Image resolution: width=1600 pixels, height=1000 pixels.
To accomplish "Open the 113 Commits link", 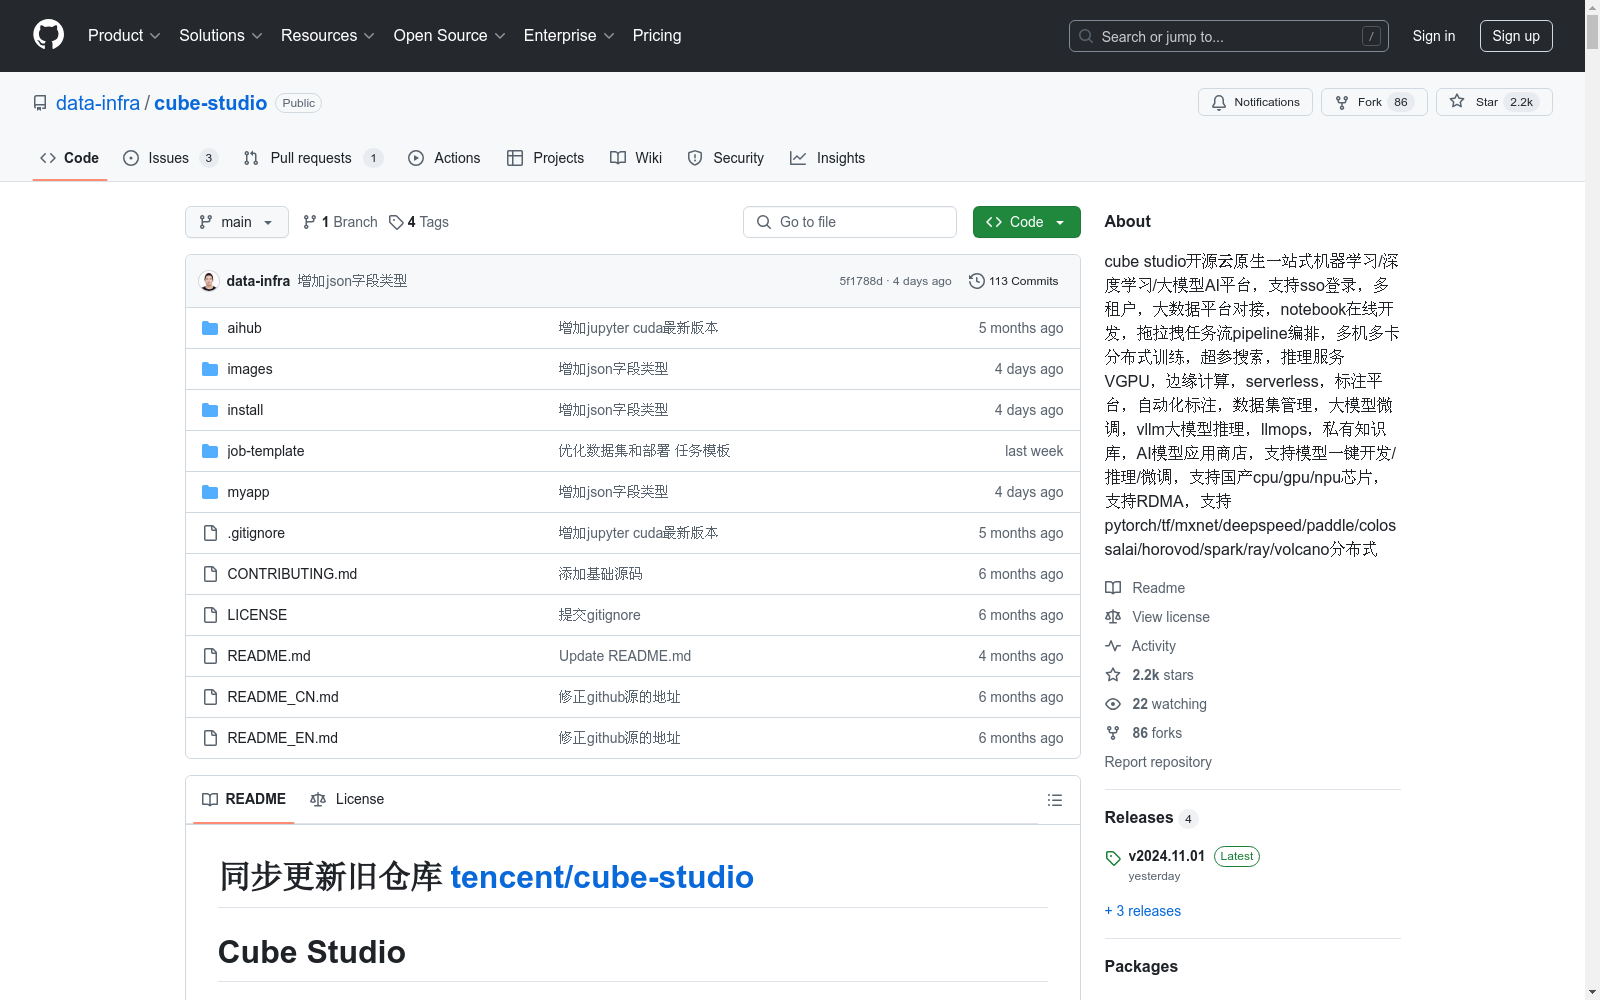I will [1014, 281].
